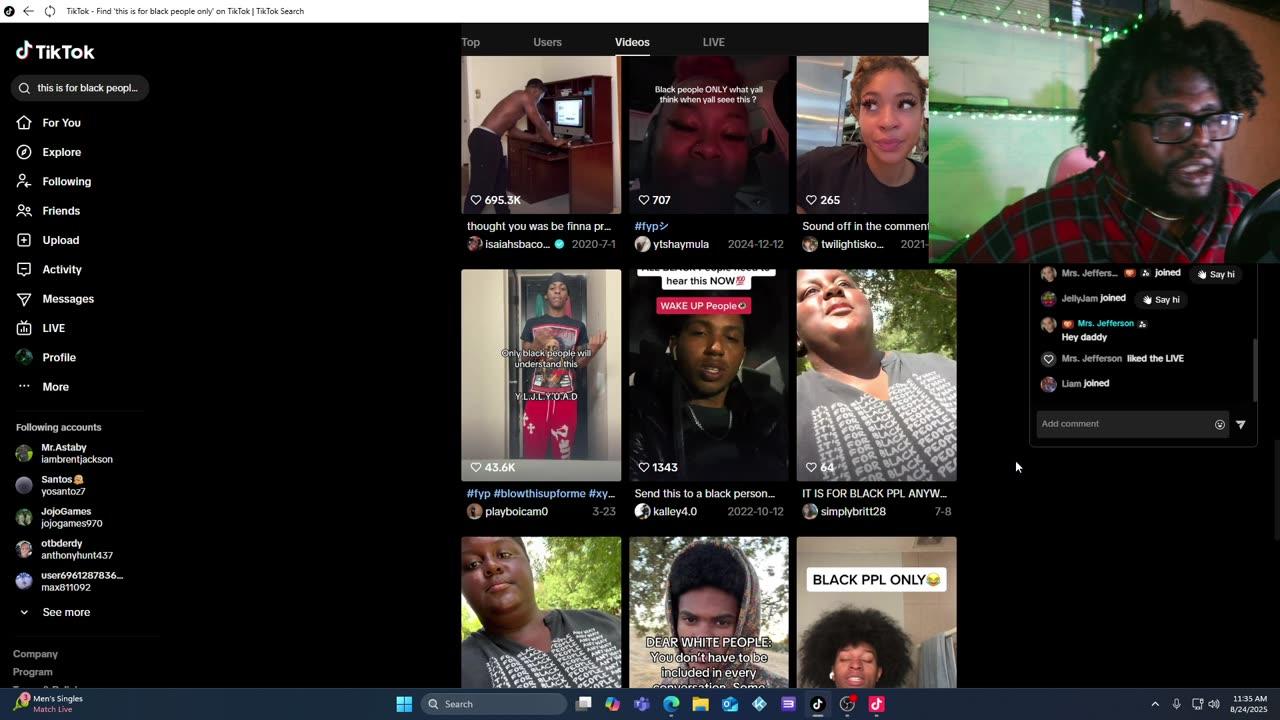The width and height of the screenshot is (1280, 720).
Task: Open 'BLACK PPL ONLY' video thumbnail
Action: (x=877, y=612)
